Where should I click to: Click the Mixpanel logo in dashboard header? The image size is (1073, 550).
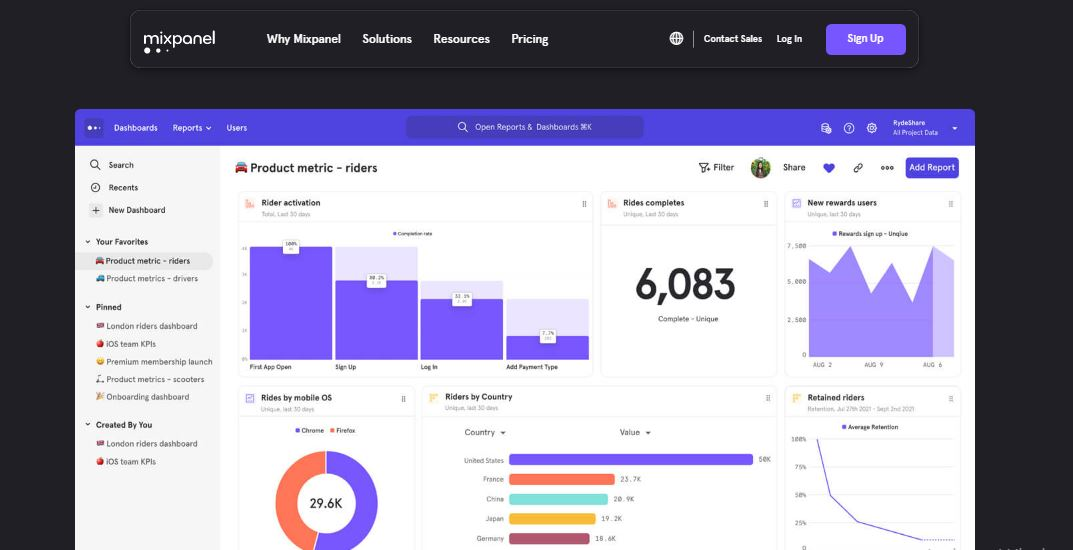94,128
